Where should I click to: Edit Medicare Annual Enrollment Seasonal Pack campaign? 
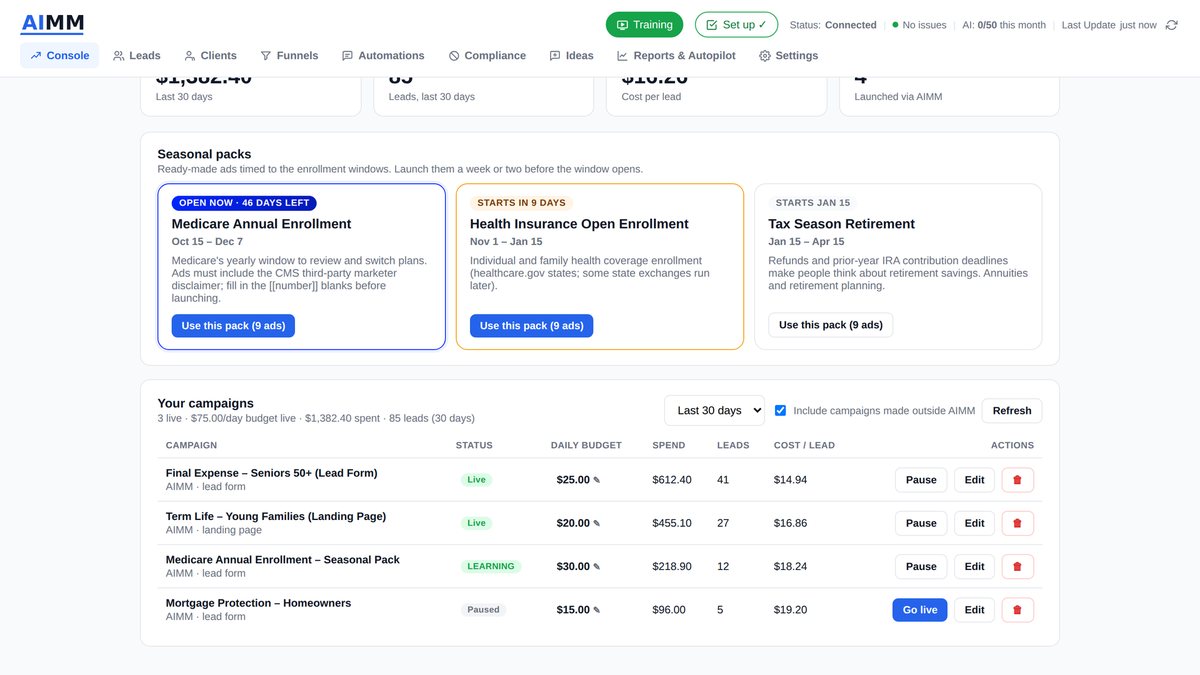tap(974, 566)
